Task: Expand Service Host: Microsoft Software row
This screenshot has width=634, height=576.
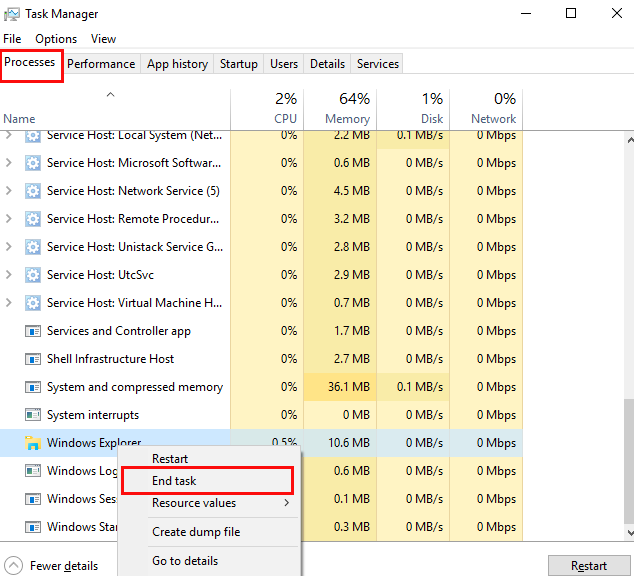Action: tap(8, 162)
